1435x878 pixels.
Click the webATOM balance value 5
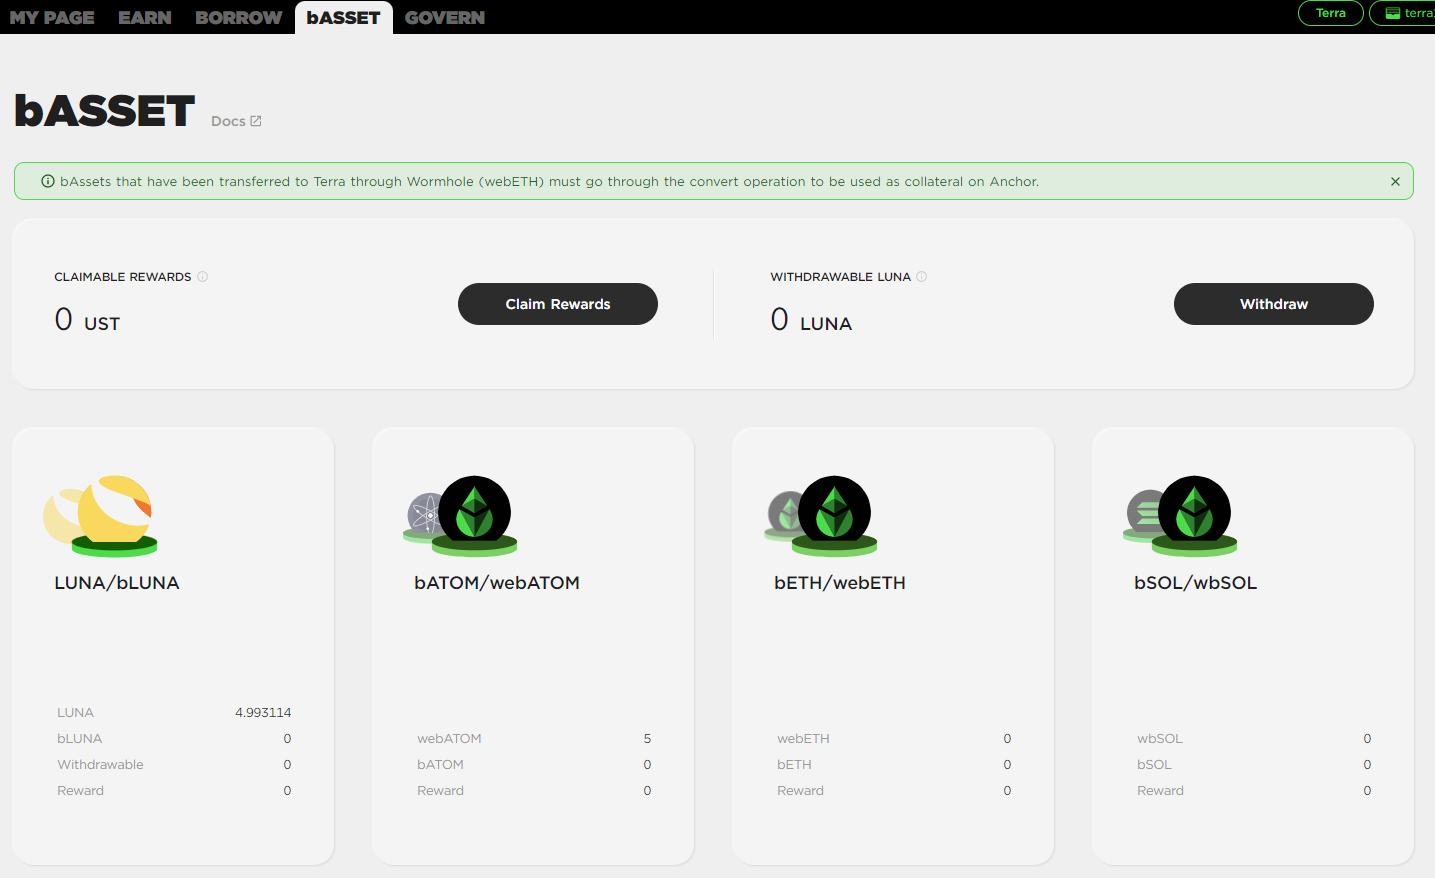point(647,739)
